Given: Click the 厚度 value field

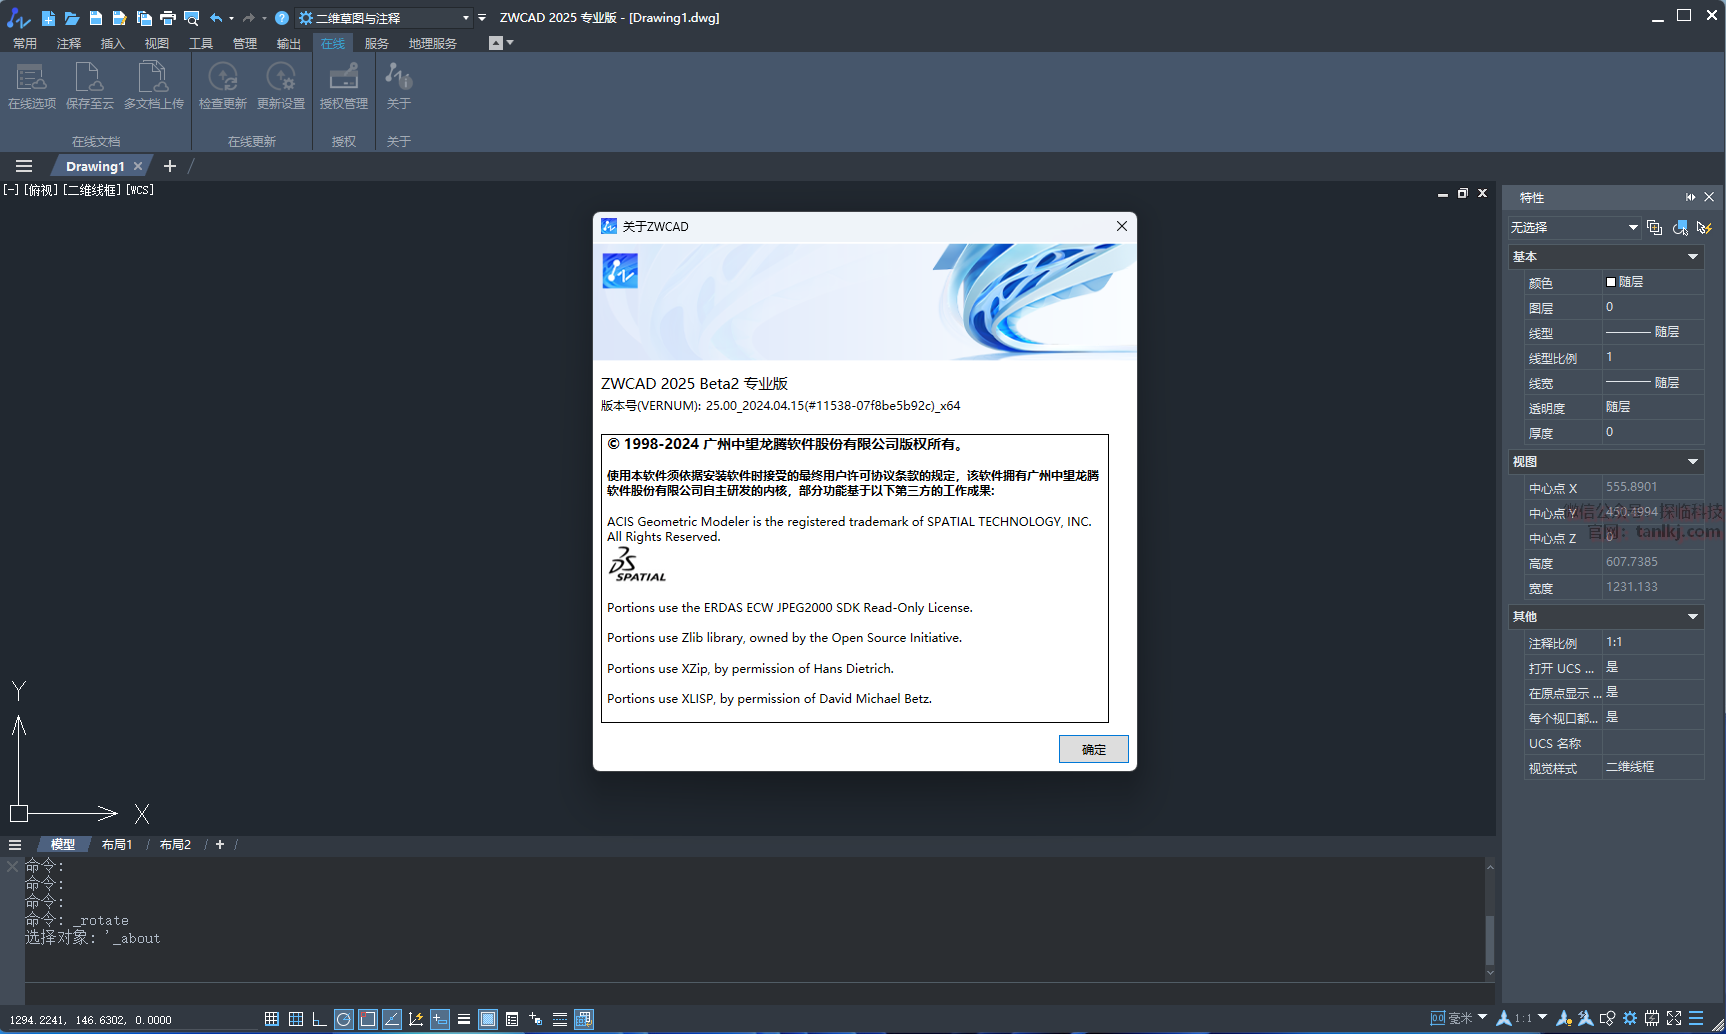Looking at the screenshot, I should [1653, 432].
